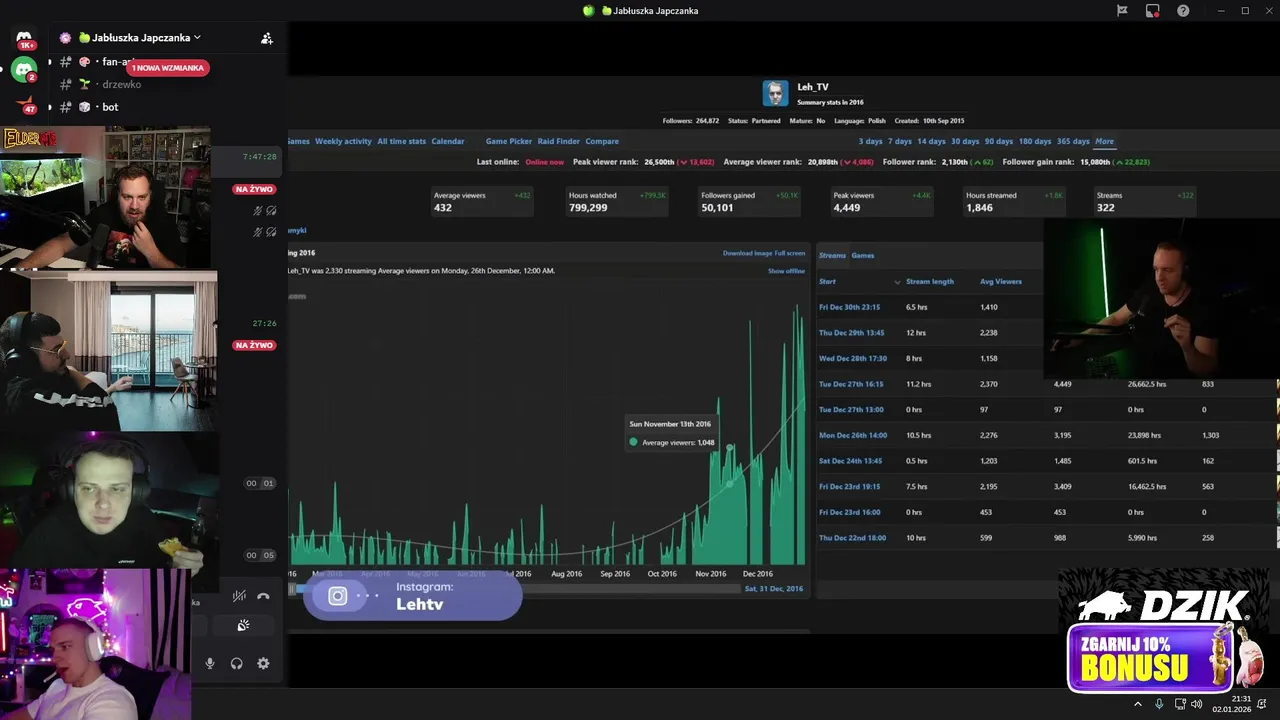
Task: Toggle noise suppression in voice panel
Action: (239, 596)
